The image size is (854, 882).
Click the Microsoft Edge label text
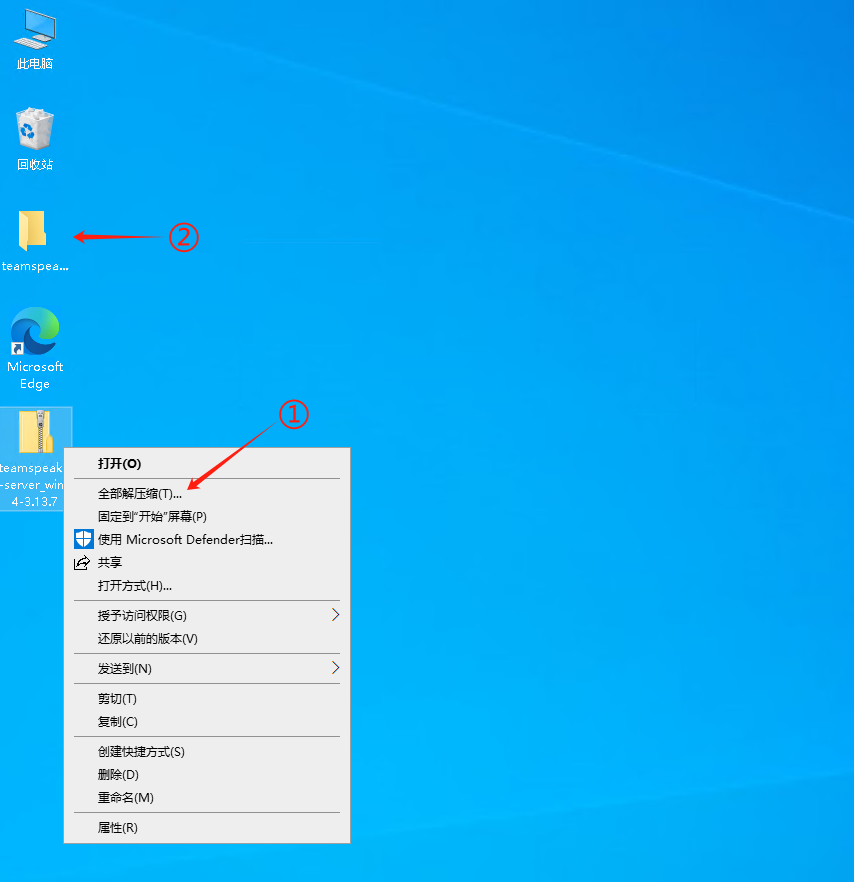35,375
